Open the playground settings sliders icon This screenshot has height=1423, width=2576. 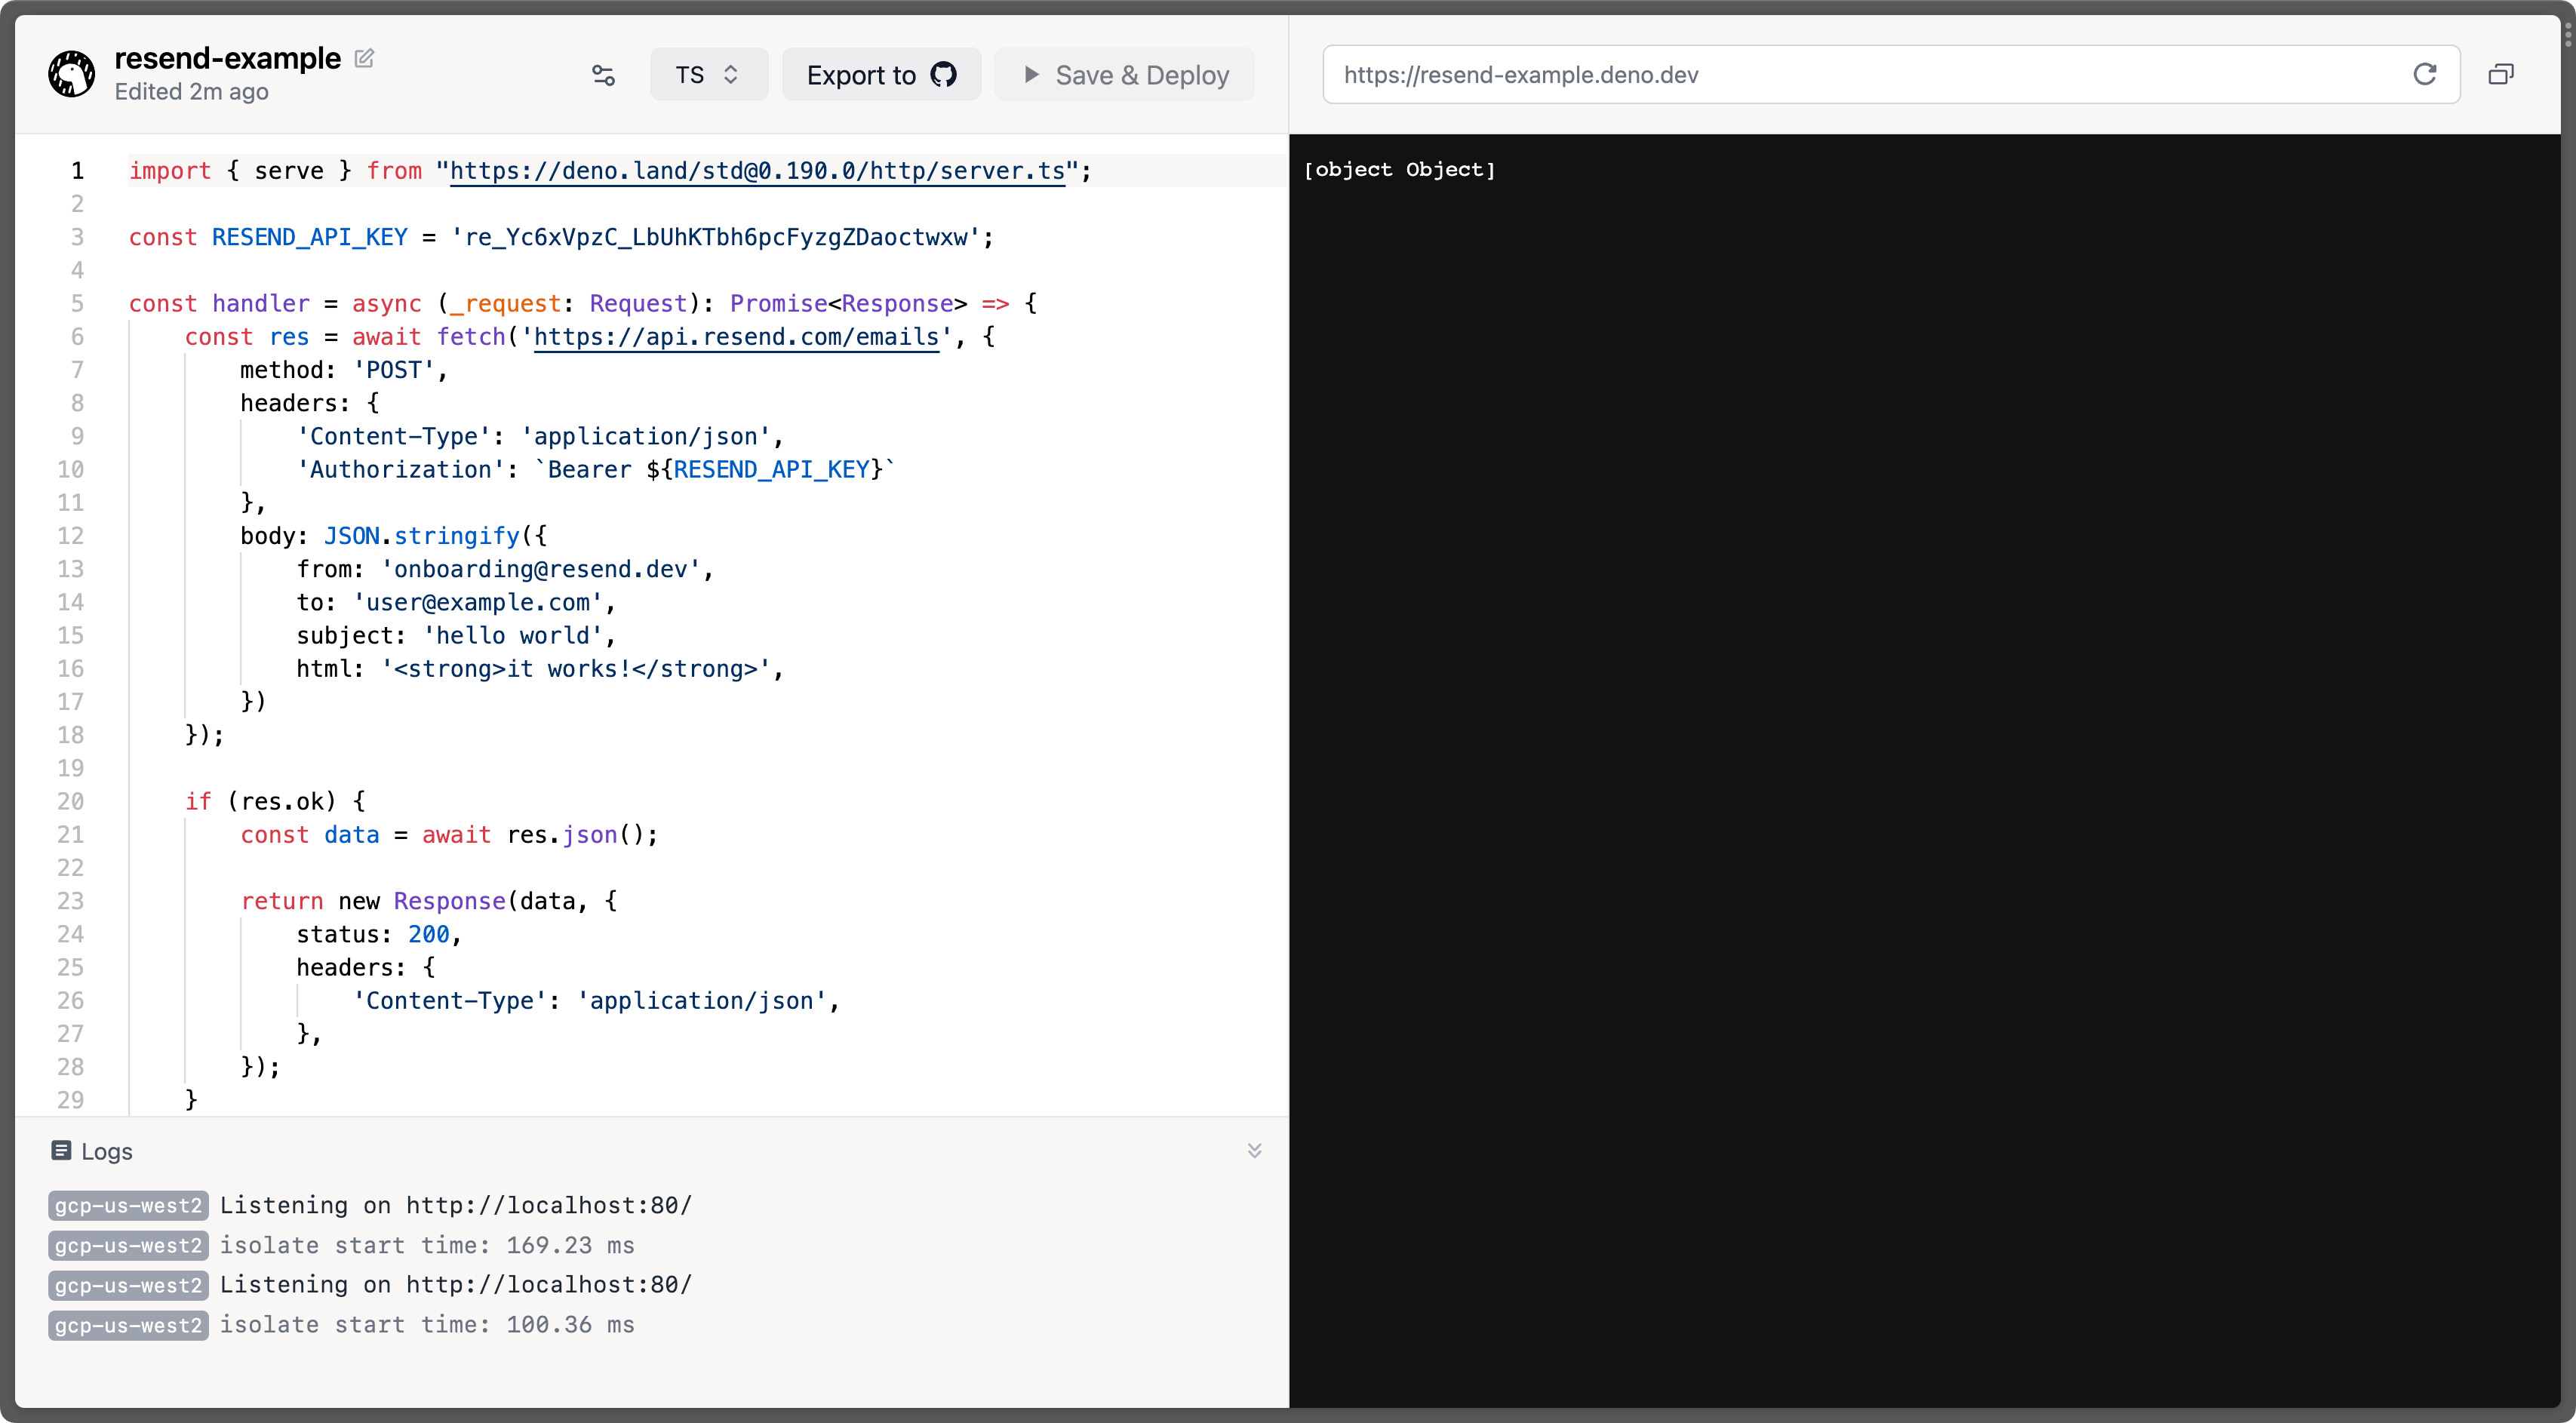(x=603, y=75)
